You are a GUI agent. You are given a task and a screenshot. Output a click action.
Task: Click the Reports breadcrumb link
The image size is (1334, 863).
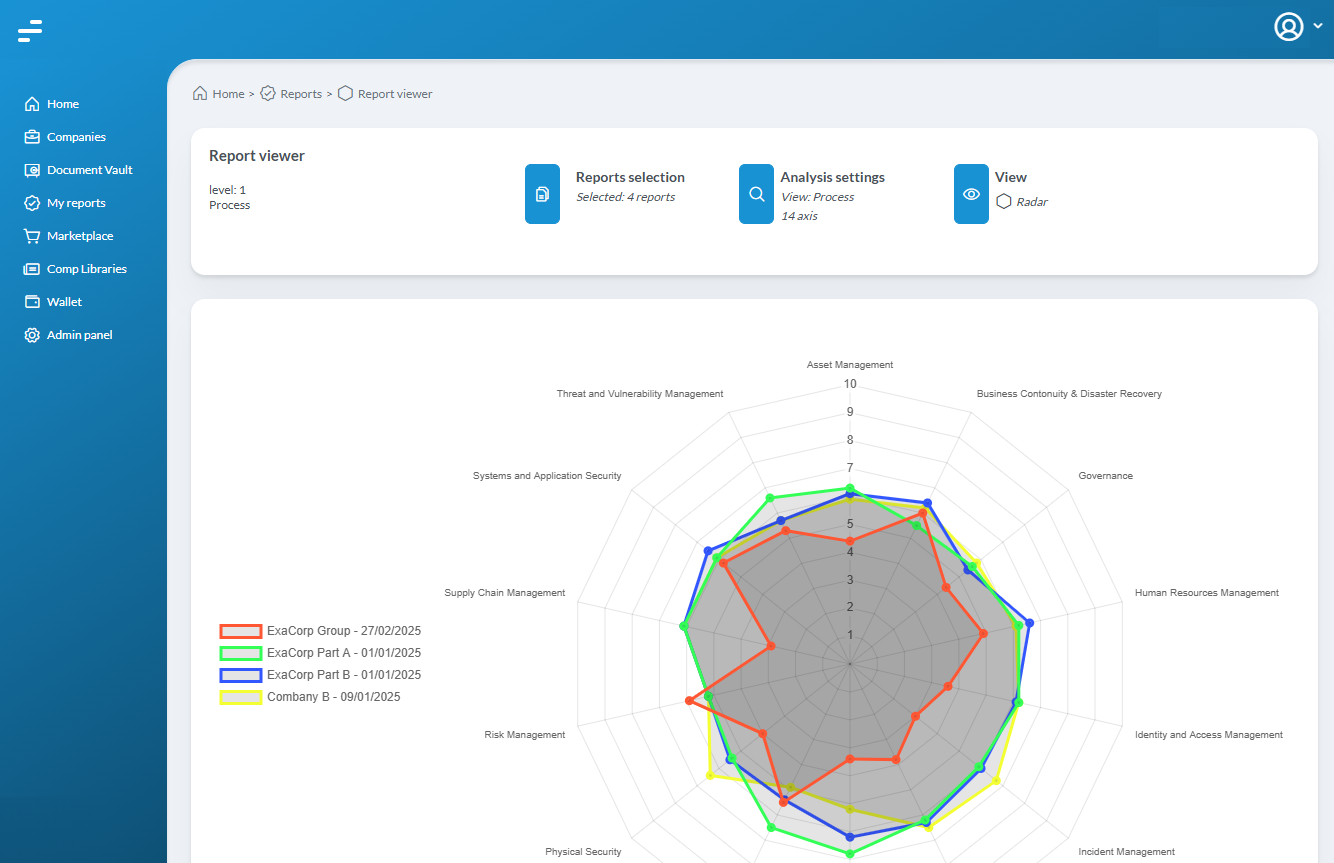pyautogui.click(x=300, y=94)
